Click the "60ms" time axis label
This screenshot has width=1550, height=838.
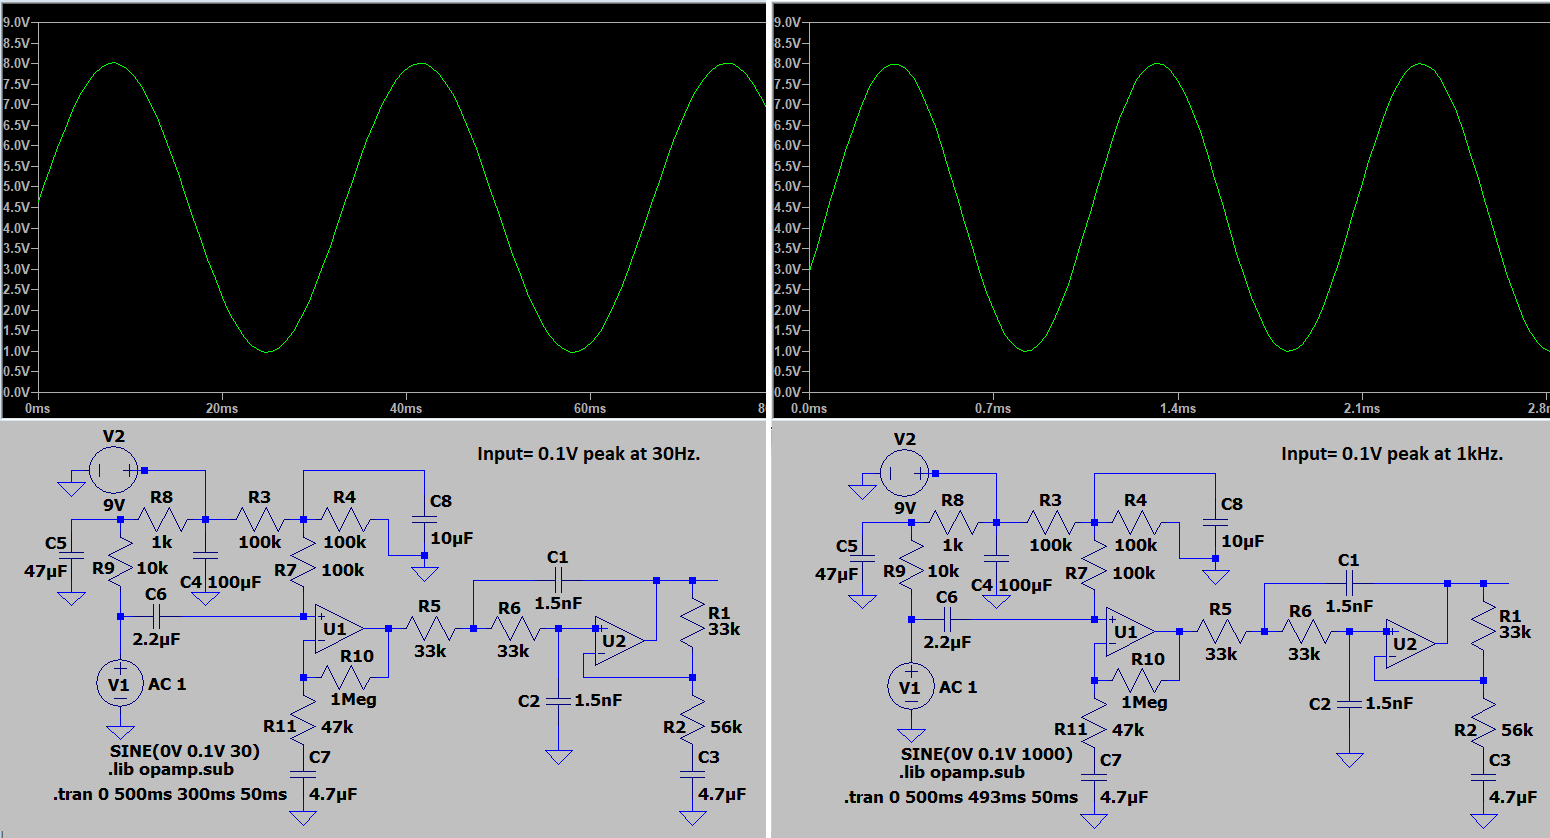pos(590,408)
